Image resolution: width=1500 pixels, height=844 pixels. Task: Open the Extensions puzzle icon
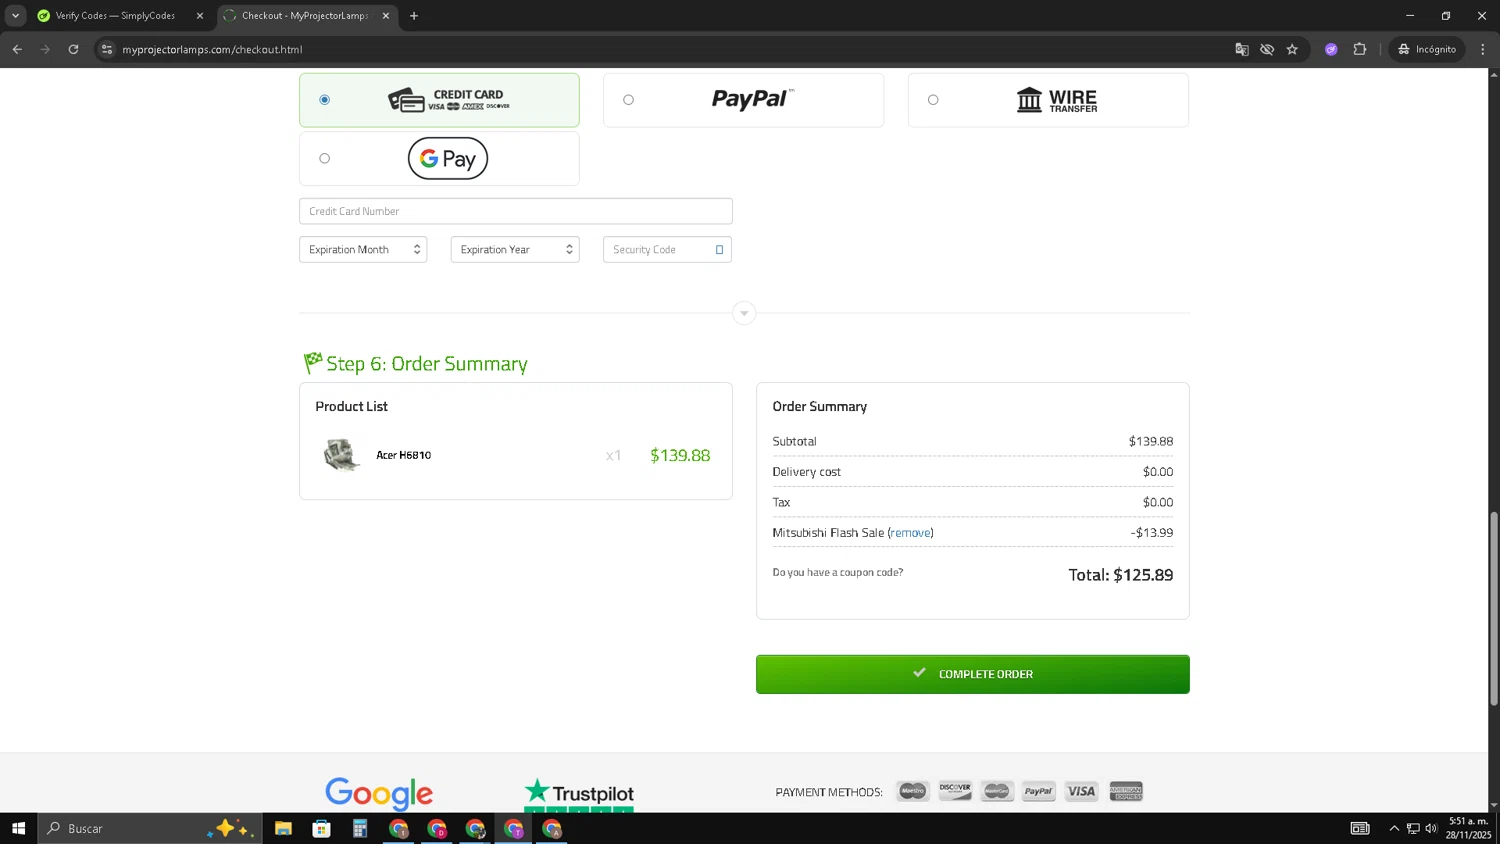[1360, 49]
